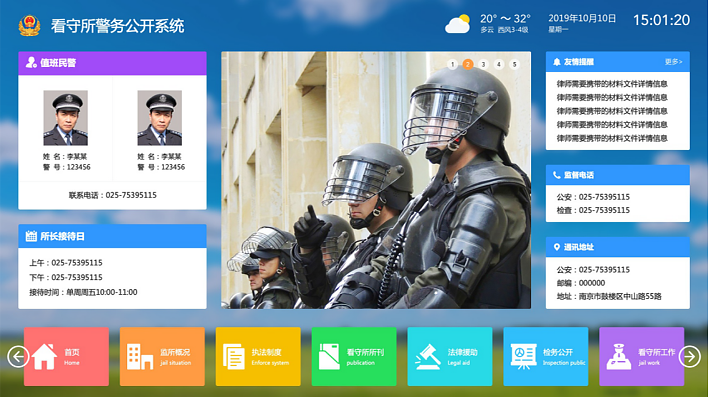Click the left arrow to scroll menu tiles
Screen dimensions: 709x397
point(18,357)
